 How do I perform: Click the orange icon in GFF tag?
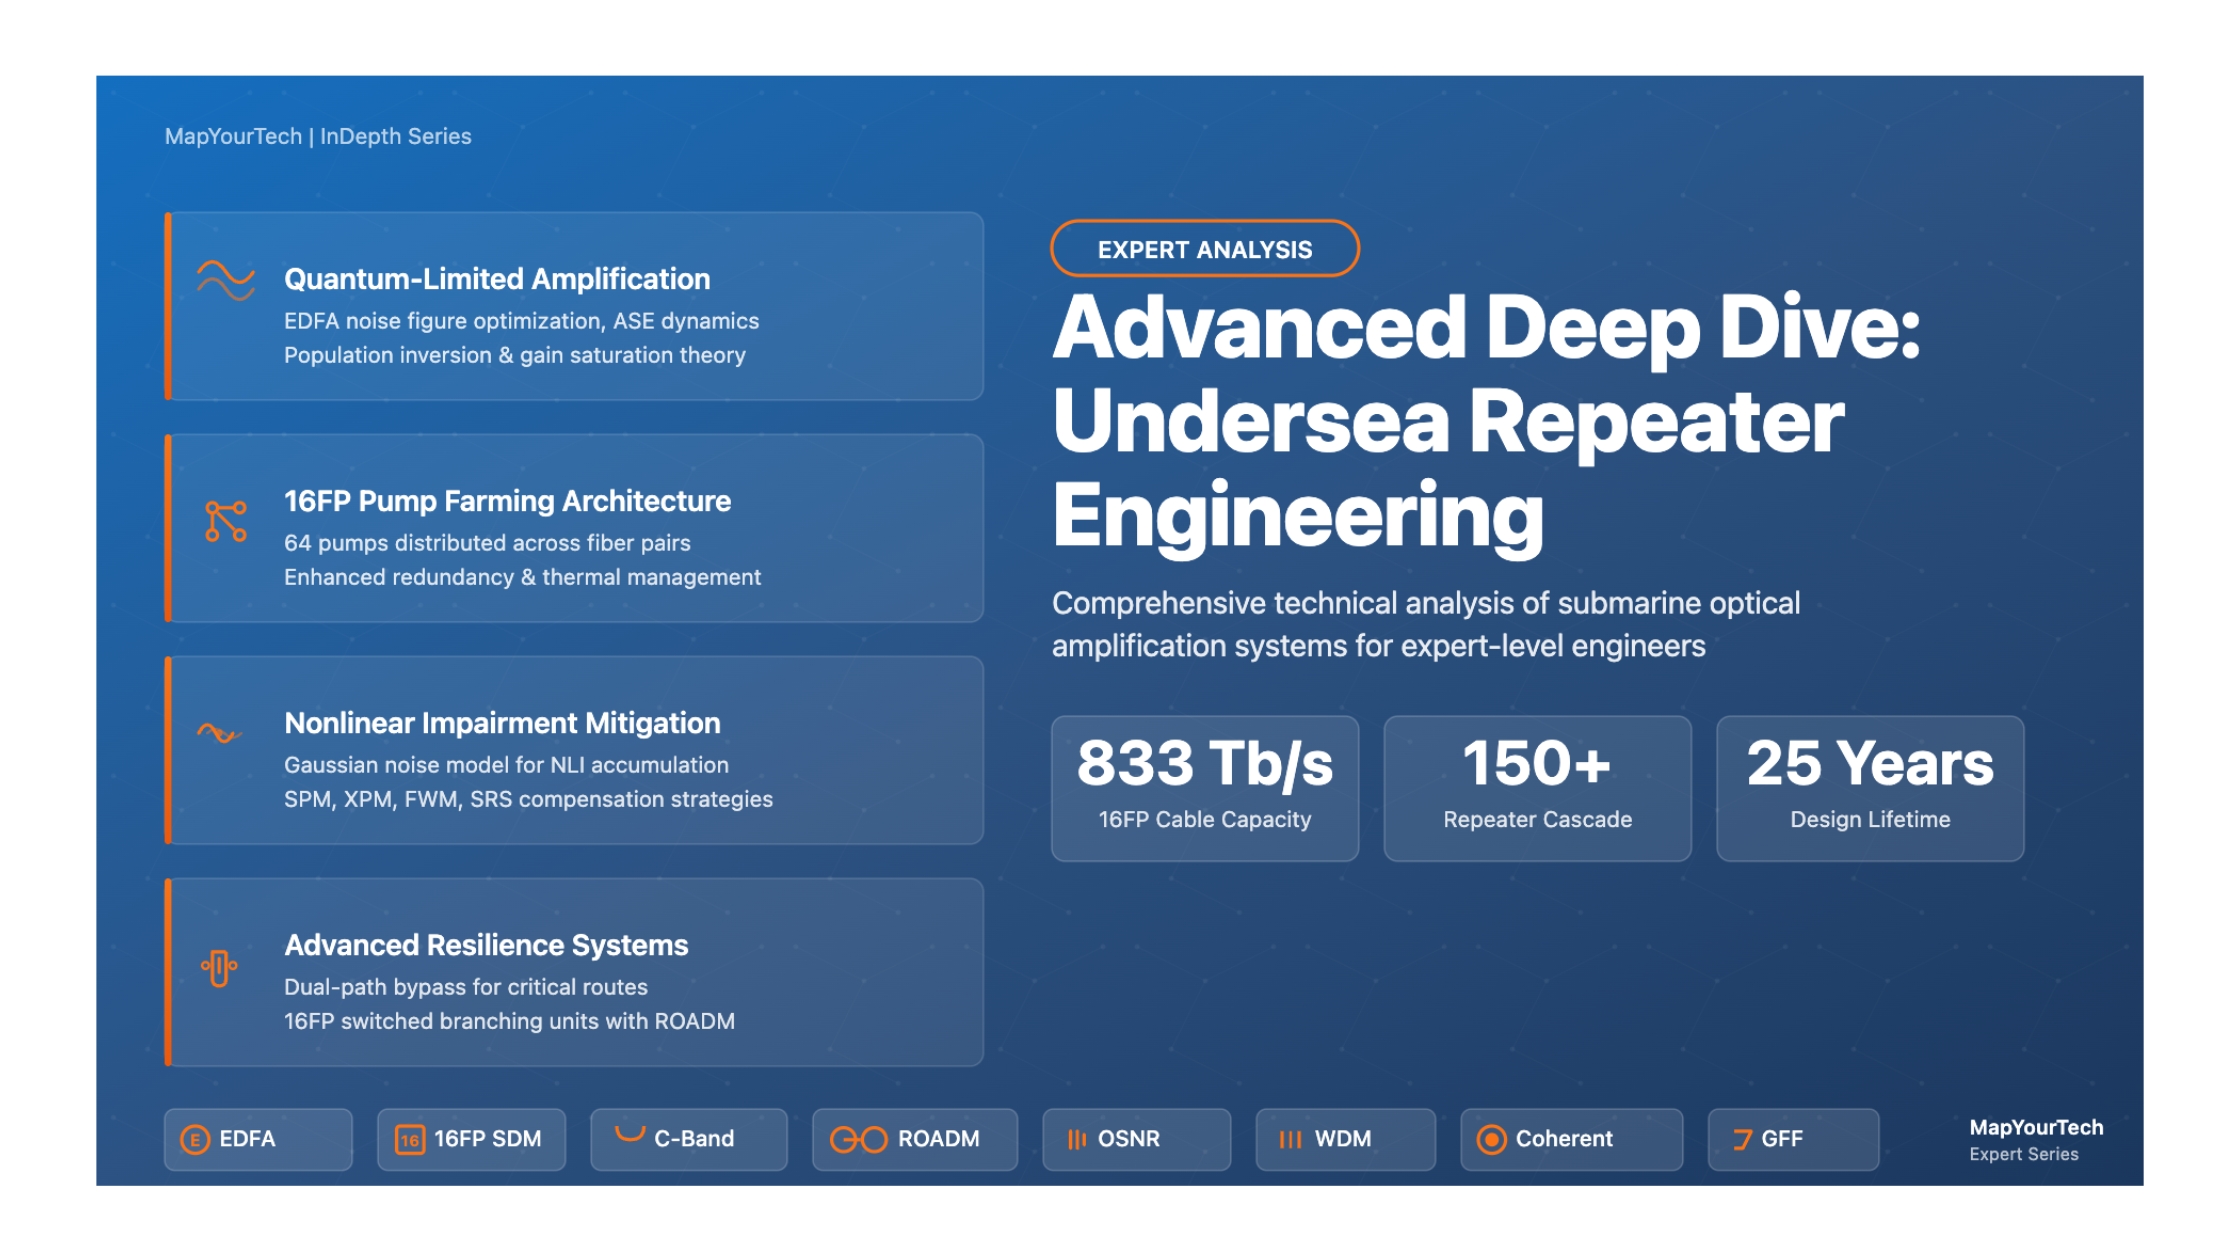[1742, 1139]
